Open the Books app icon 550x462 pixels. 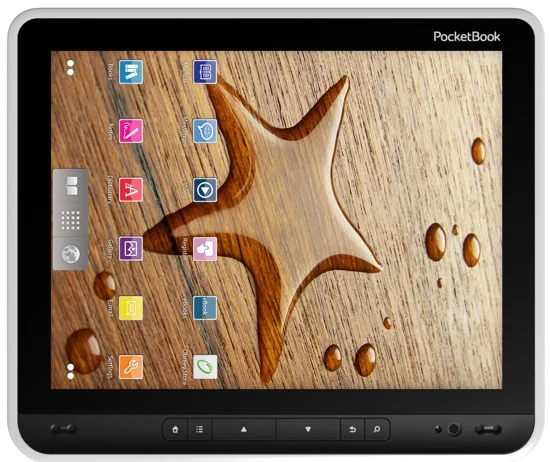point(130,72)
